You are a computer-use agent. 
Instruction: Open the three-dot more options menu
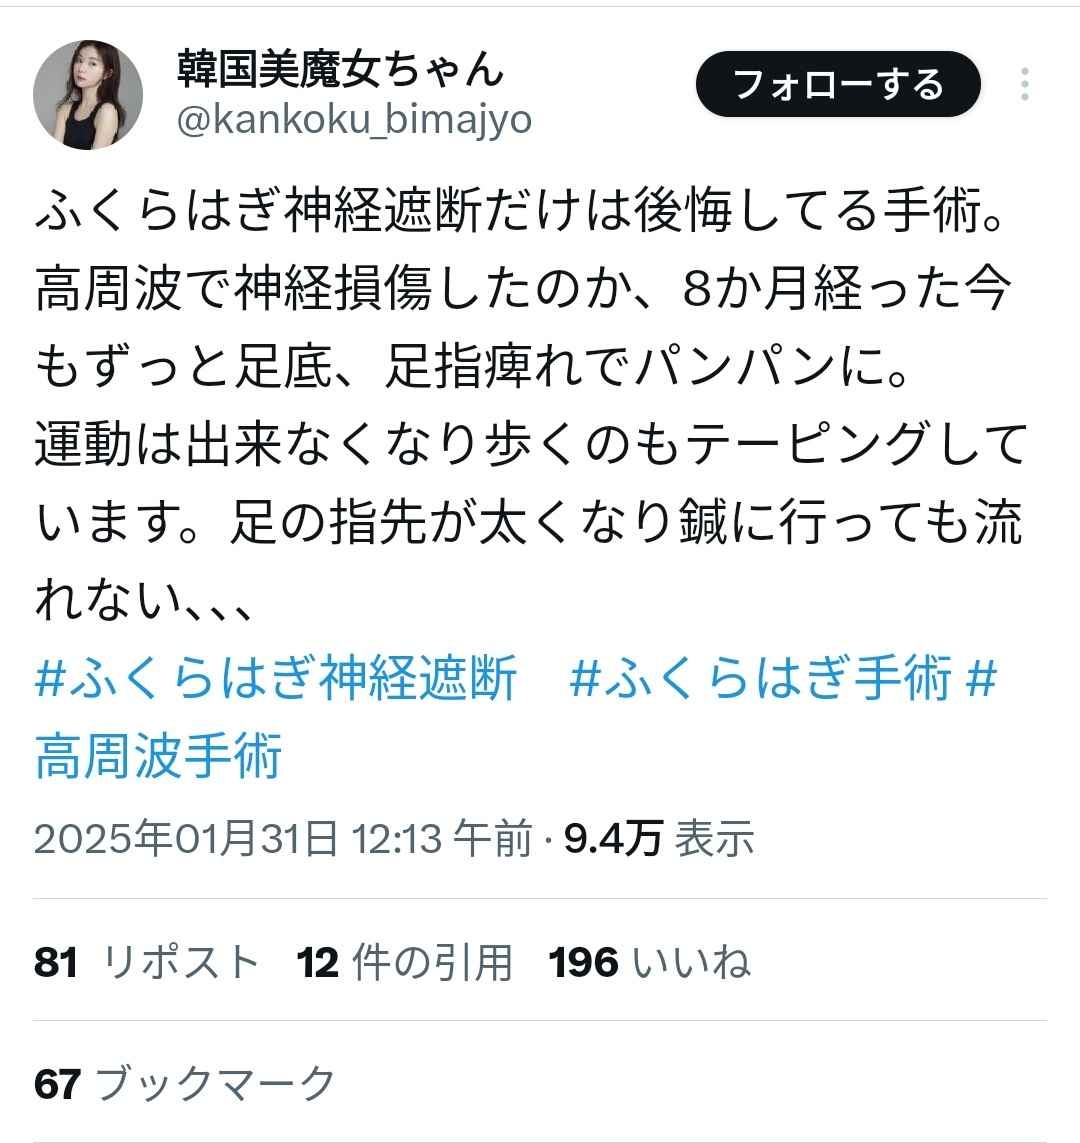click(1025, 84)
